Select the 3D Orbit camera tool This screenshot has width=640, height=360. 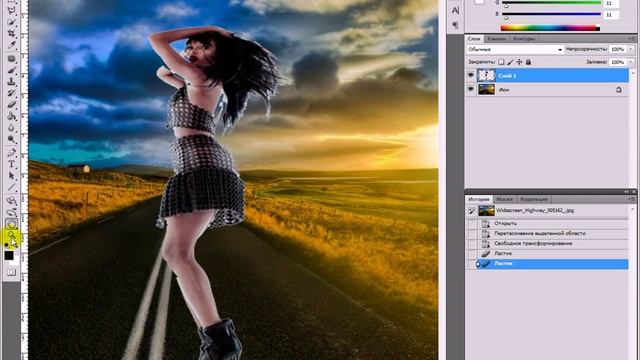point(11,212)
